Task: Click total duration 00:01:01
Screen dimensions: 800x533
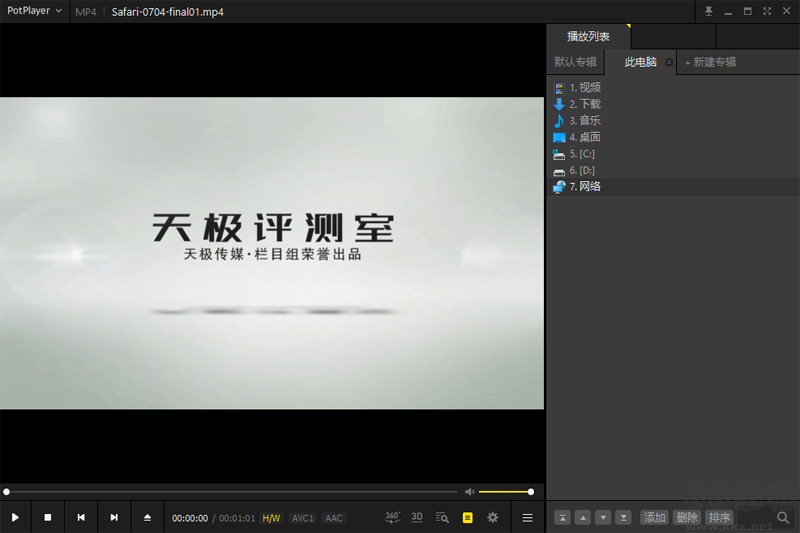Action: point(237,518)
